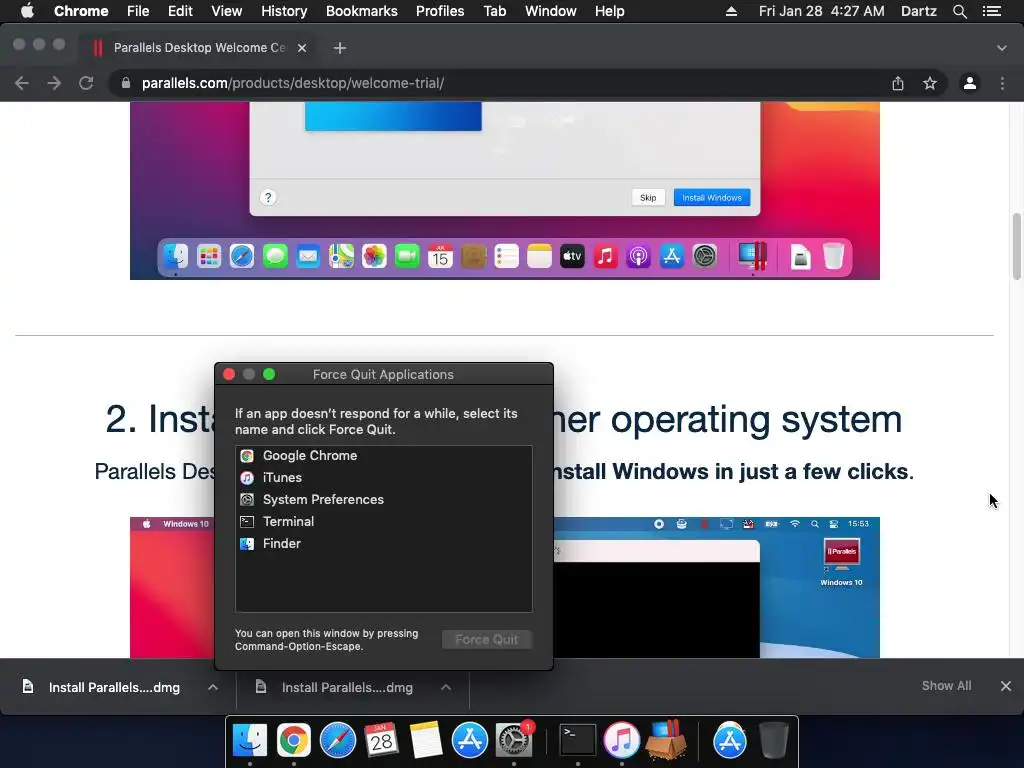Open Notes from the Dock

tap(426, 740)
